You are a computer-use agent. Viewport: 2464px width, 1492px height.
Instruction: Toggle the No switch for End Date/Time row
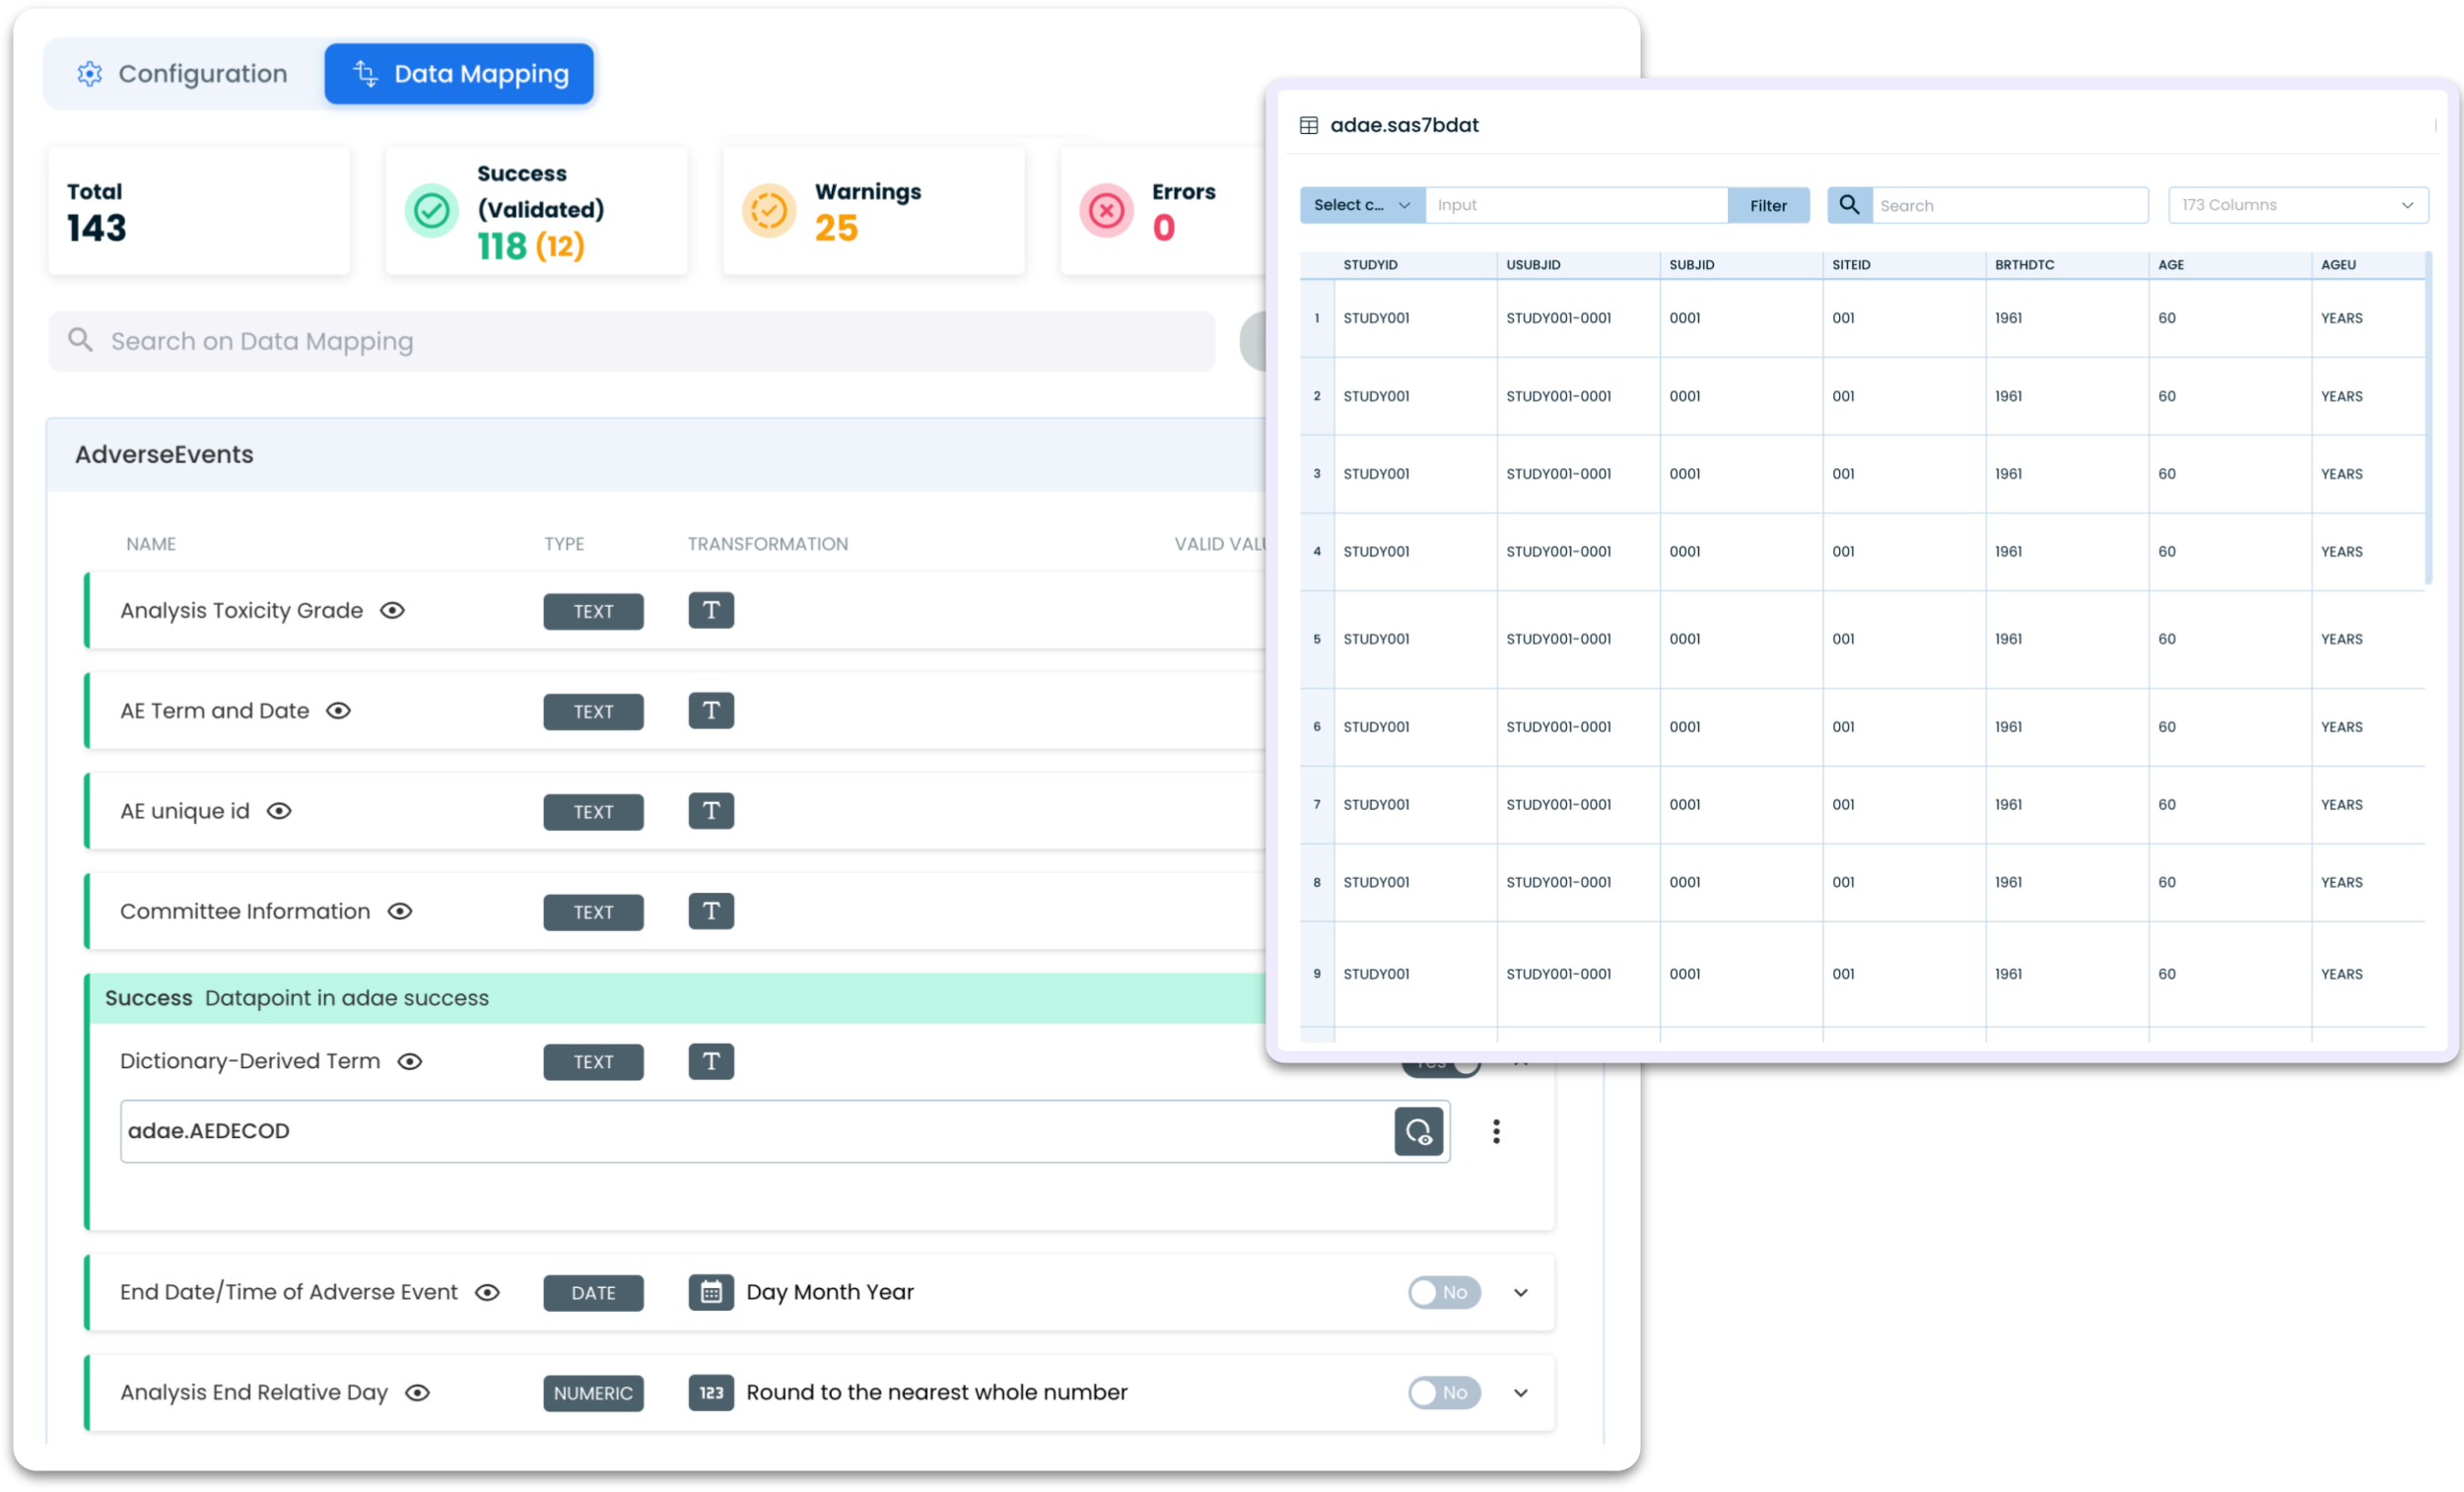point(1444,1292)
